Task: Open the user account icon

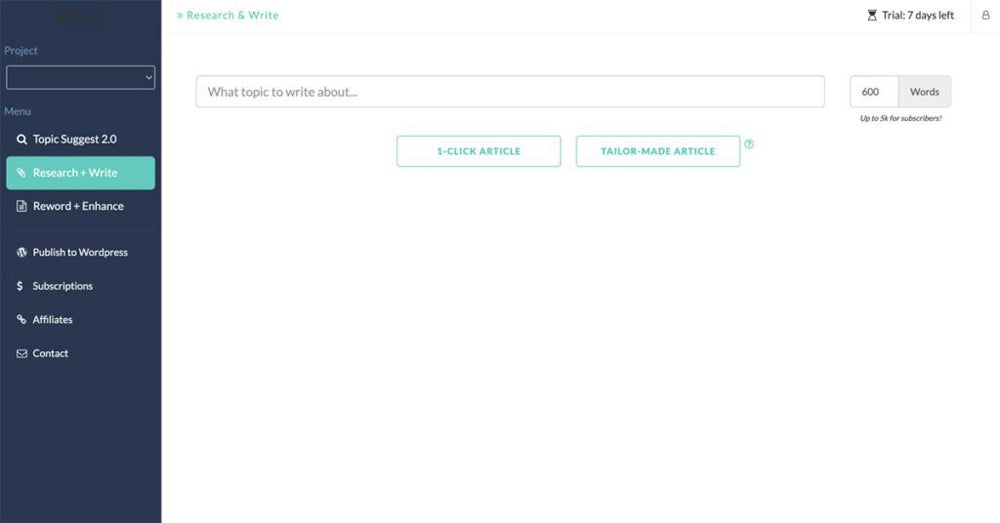Action: tap(985, 15)
